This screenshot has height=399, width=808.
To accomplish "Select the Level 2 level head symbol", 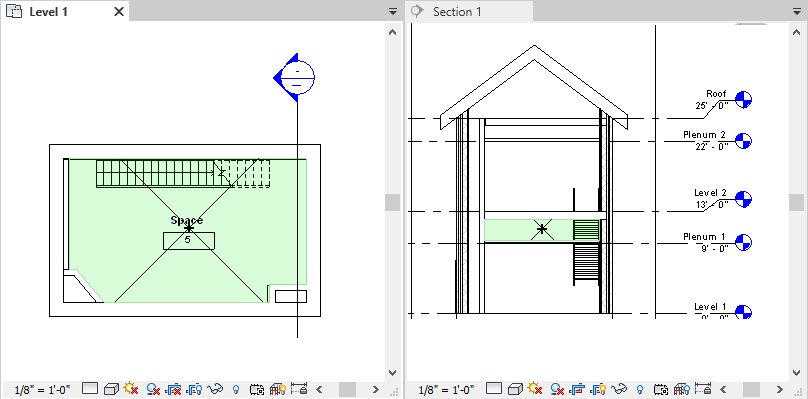I will point(743,199).
